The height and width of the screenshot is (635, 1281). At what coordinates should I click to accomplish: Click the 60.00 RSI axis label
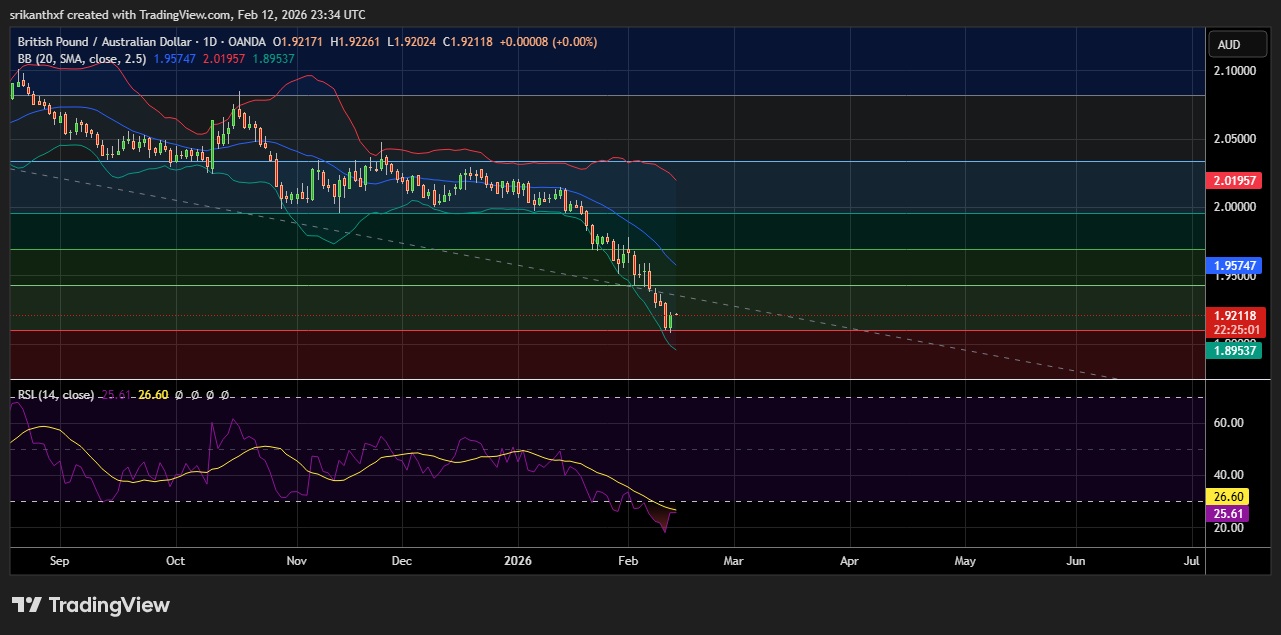tap(1230, 423)
